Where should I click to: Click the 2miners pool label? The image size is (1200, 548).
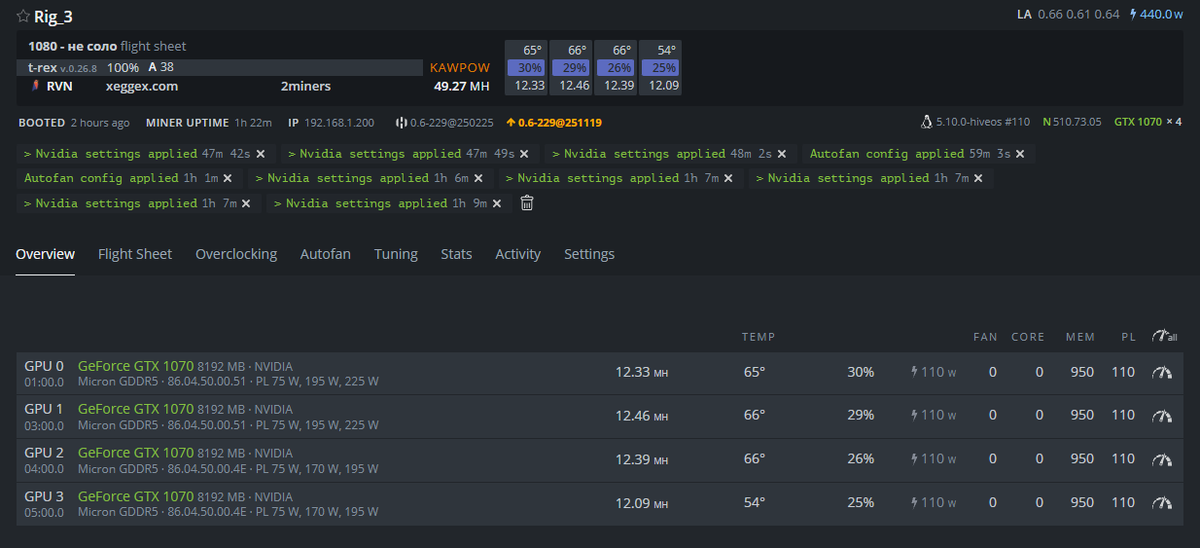(306, 86)
